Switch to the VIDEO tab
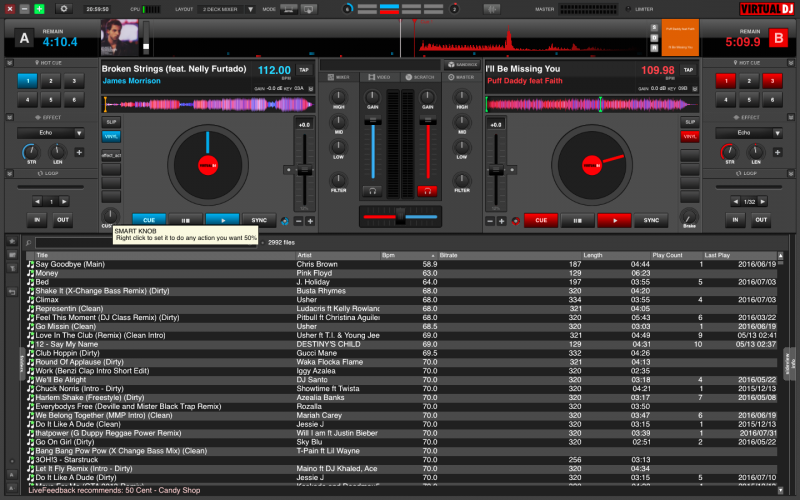800x500 pixels. click(x=380, y=77)
